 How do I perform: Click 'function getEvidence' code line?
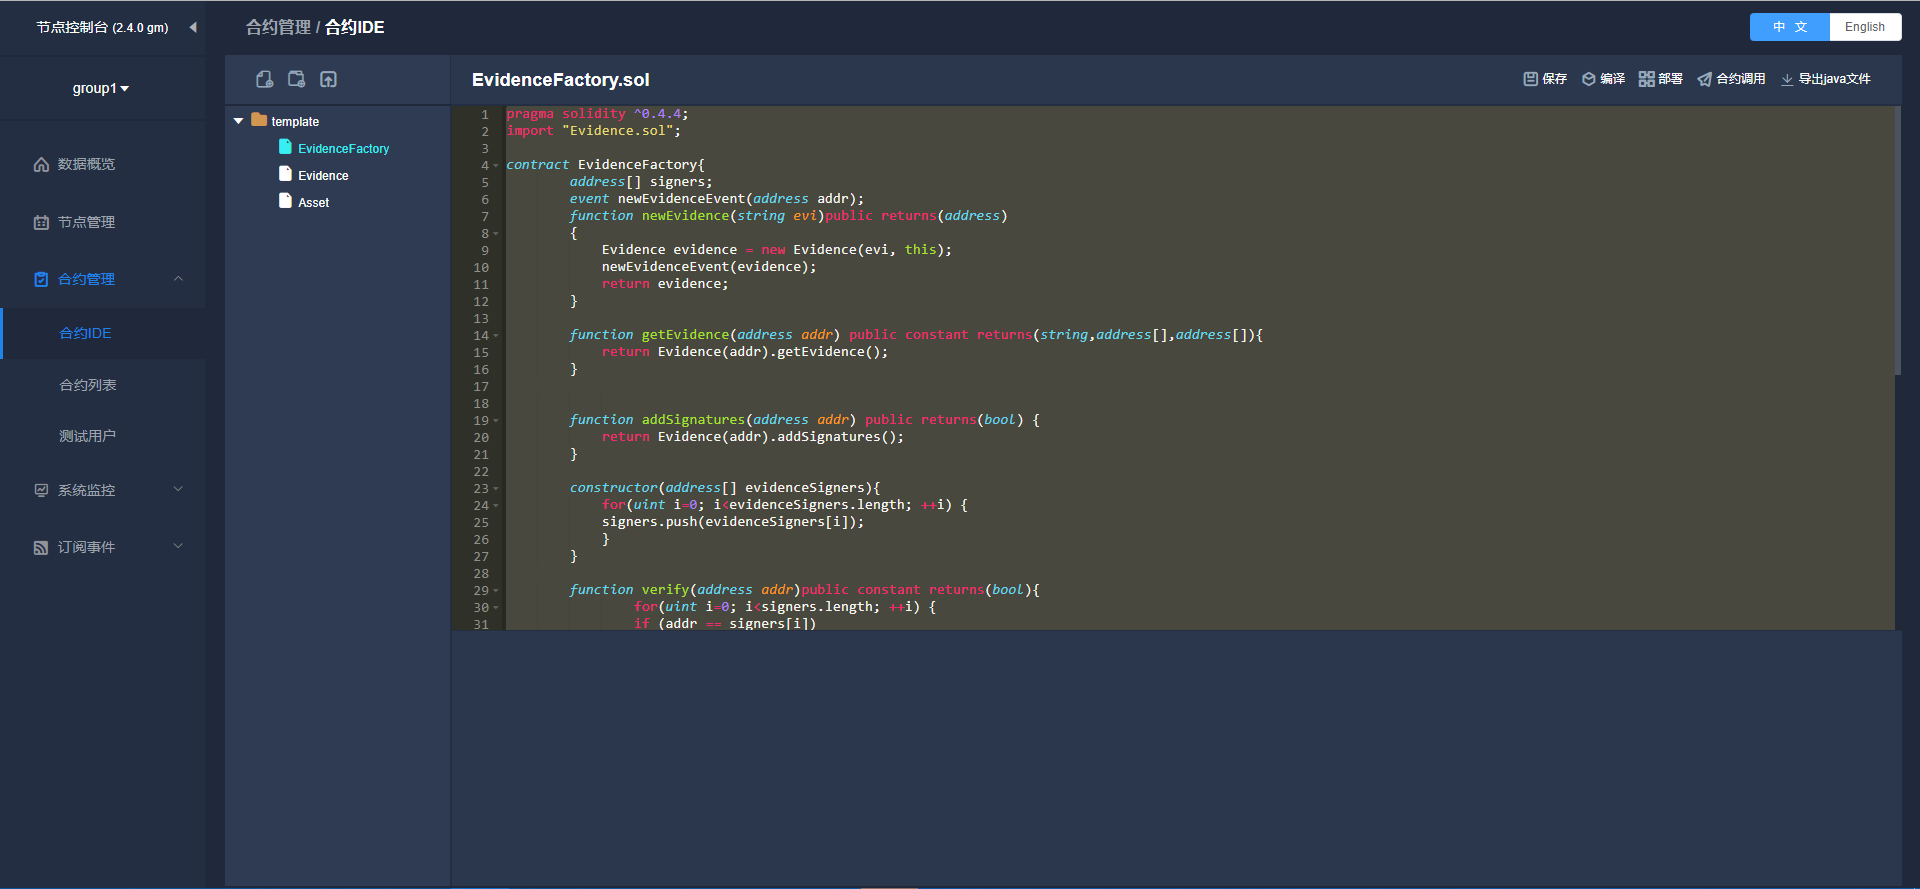pyautogui.click(x=916, y=335)
